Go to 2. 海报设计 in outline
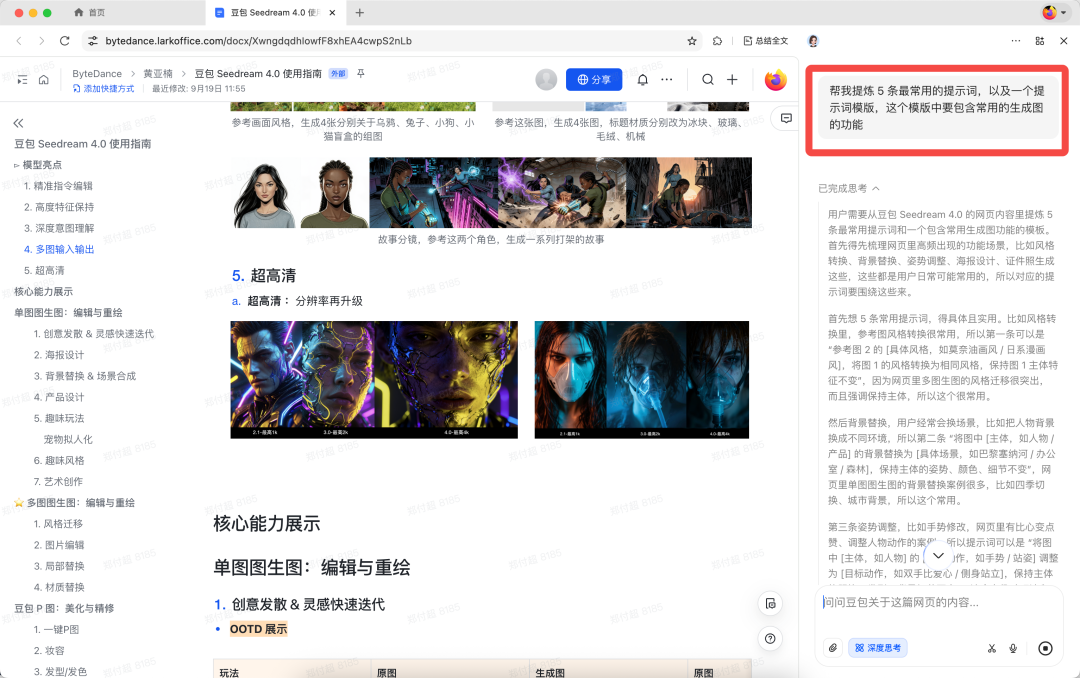Image resolution: width=1080 pixels, height=678 pixels. click(x=59, y=355)
